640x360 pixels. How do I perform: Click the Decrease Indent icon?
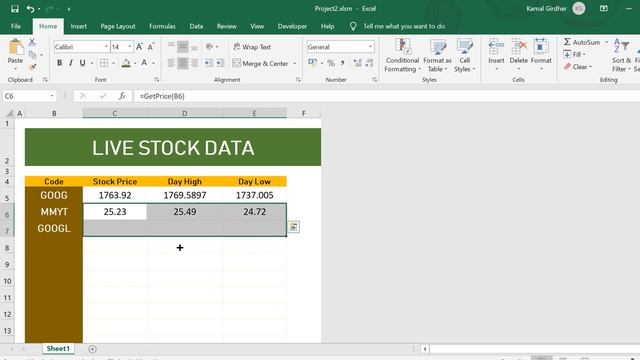point(209,63)
